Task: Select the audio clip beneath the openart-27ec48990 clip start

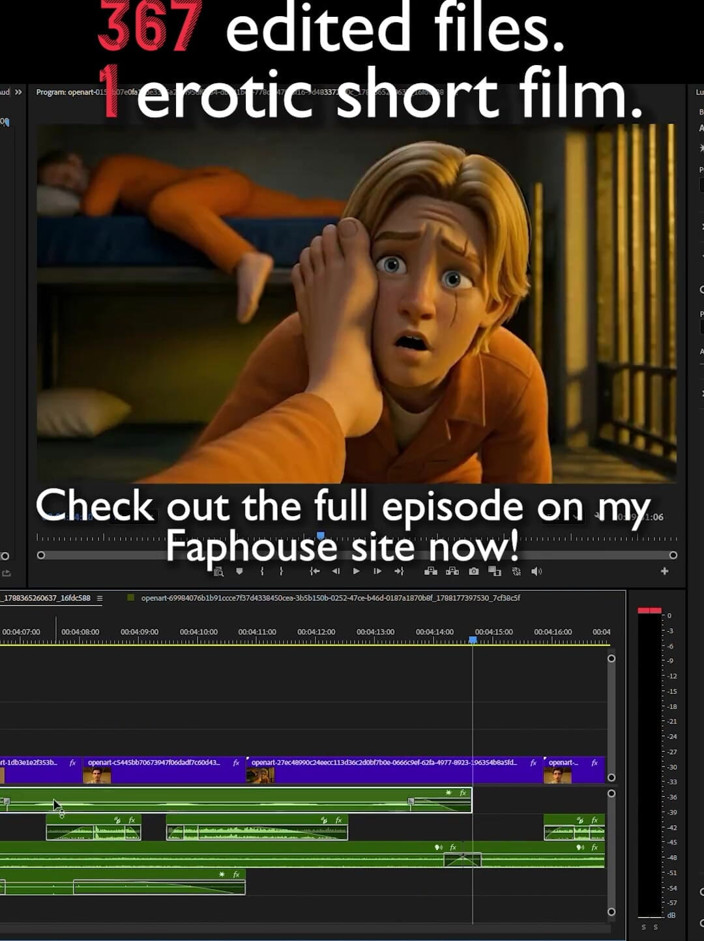Action: [257, 827]
